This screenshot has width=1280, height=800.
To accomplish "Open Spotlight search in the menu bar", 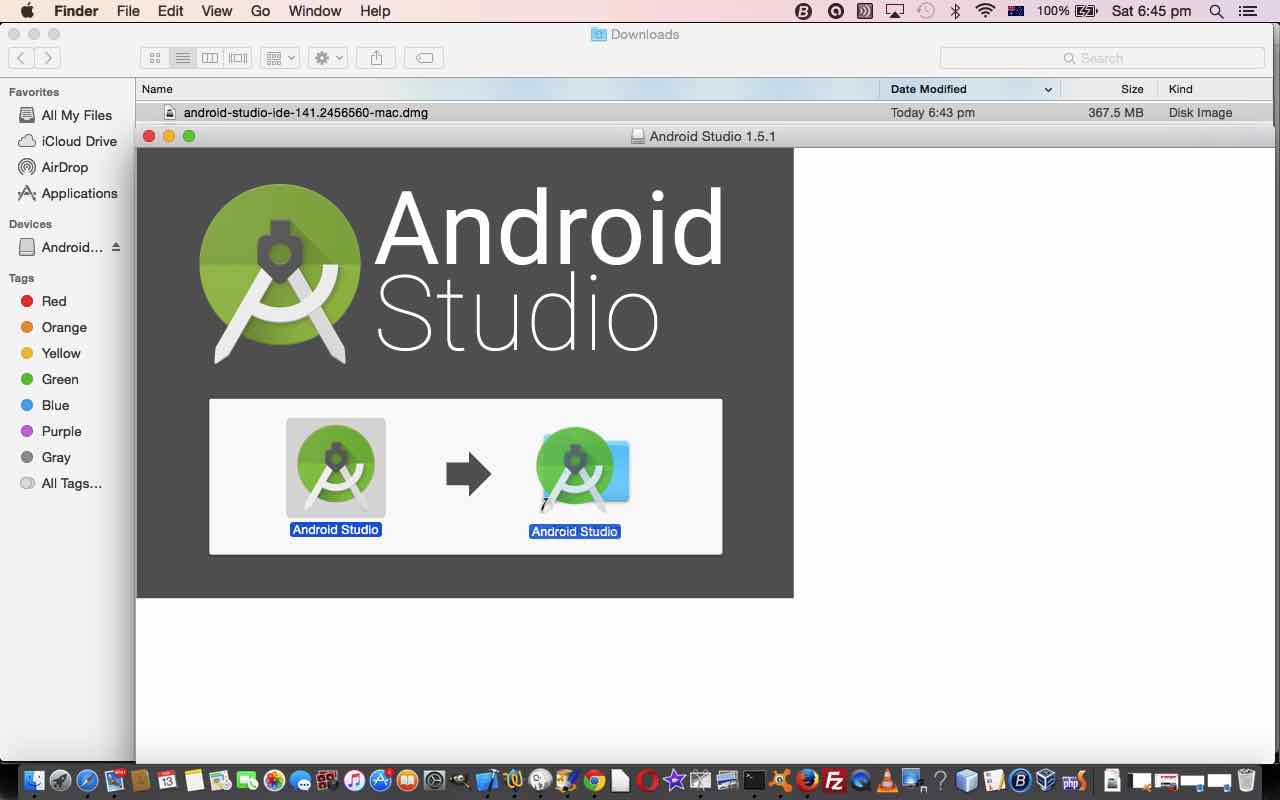I will tap(1216, 11).
